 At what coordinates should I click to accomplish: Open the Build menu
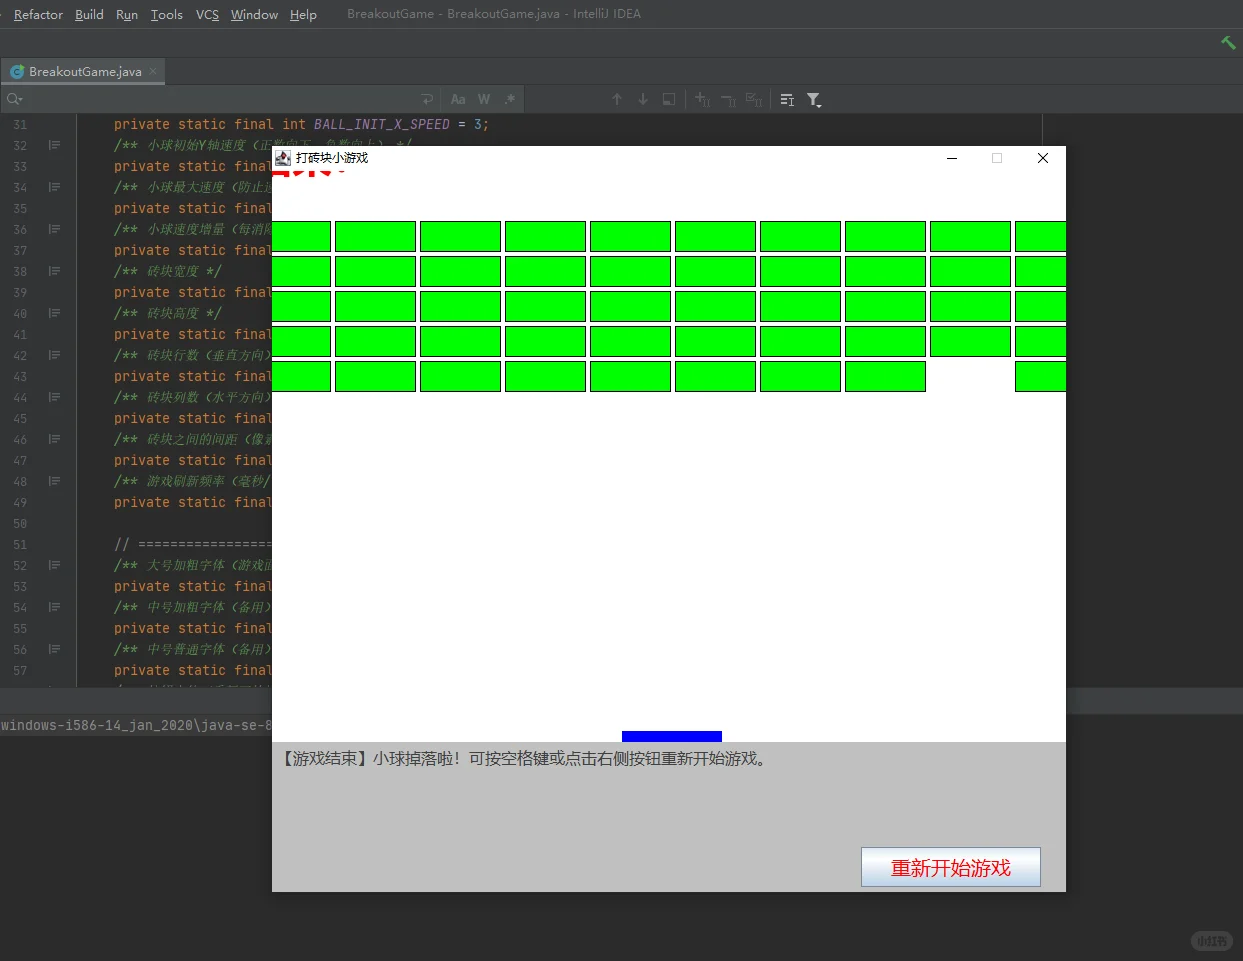(89, 14)
